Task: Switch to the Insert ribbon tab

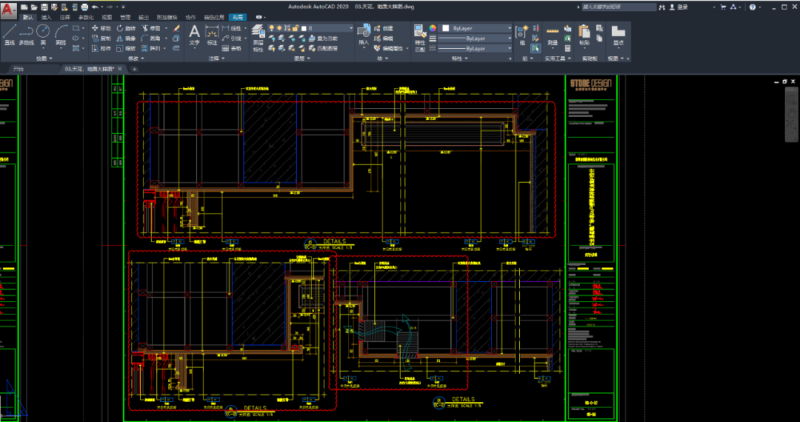Action: coord(46,18)
